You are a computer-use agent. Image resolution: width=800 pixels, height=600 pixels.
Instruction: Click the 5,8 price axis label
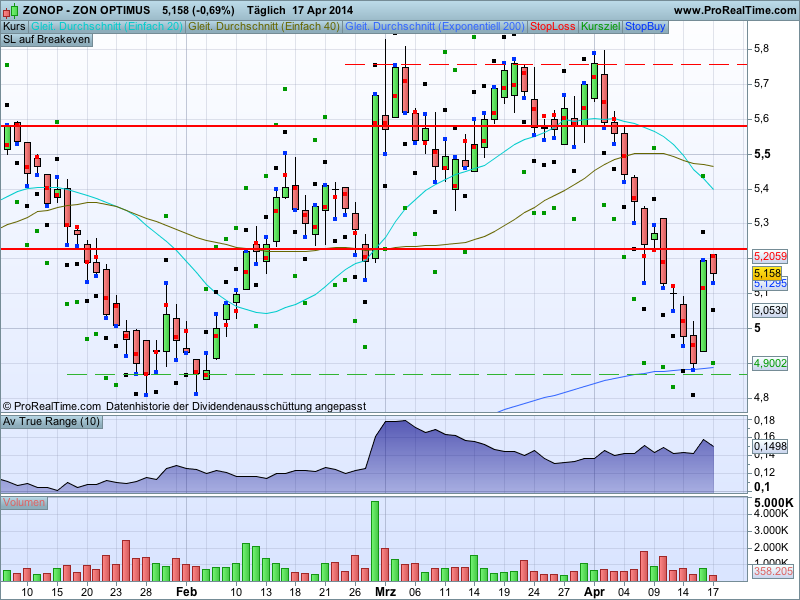(x=761, y=48)
